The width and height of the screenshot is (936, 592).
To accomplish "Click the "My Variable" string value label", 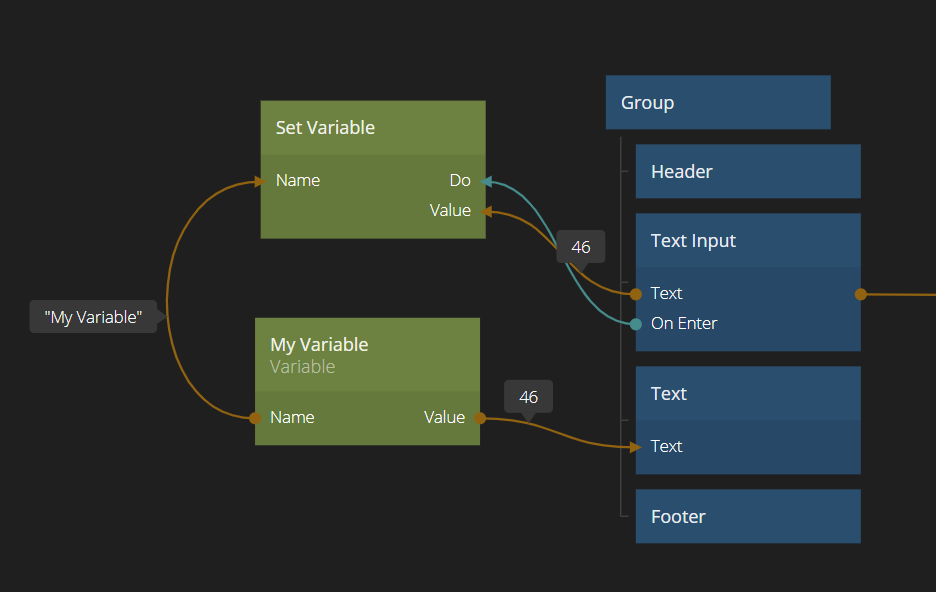I will coord(93,317).
